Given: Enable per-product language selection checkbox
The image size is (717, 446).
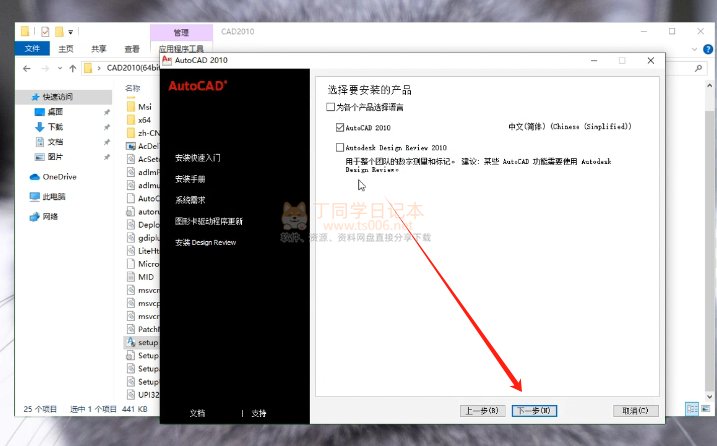Looking at the screenshot, I should (330, 107).
